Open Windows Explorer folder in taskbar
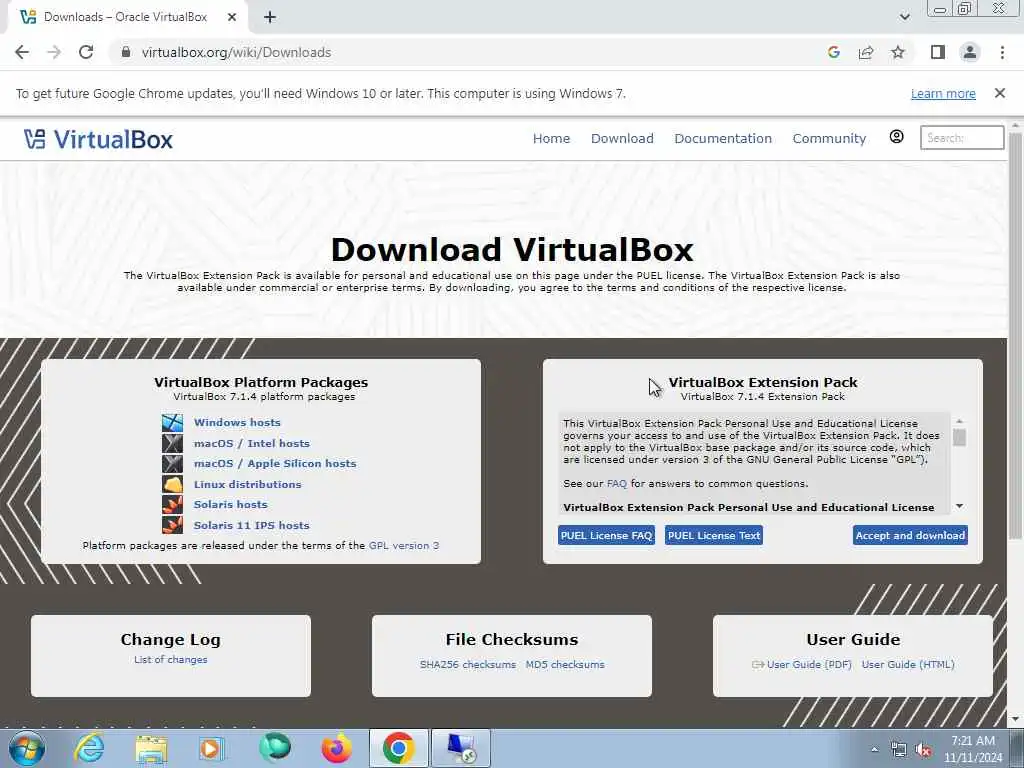1024x768 pixels. pyautogui.click(x=151, y=748)
